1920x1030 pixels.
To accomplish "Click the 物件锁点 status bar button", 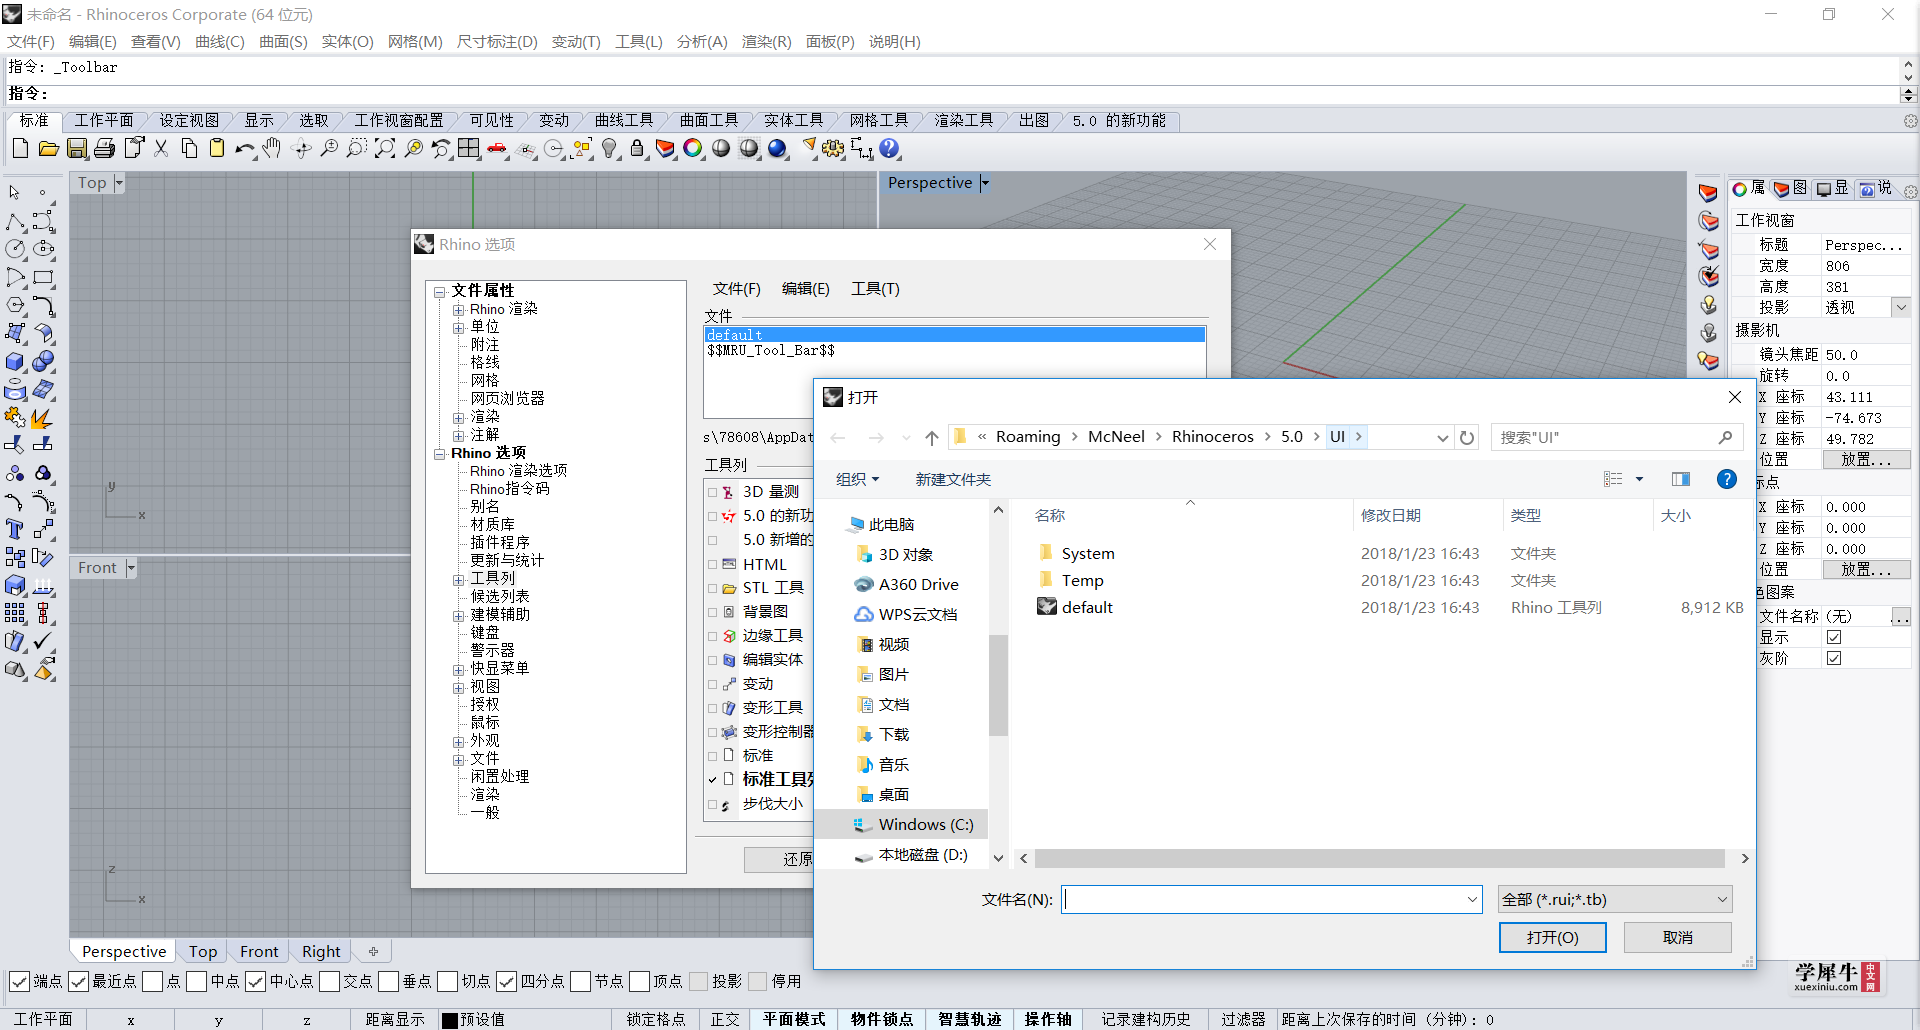I will [881, 1019].
